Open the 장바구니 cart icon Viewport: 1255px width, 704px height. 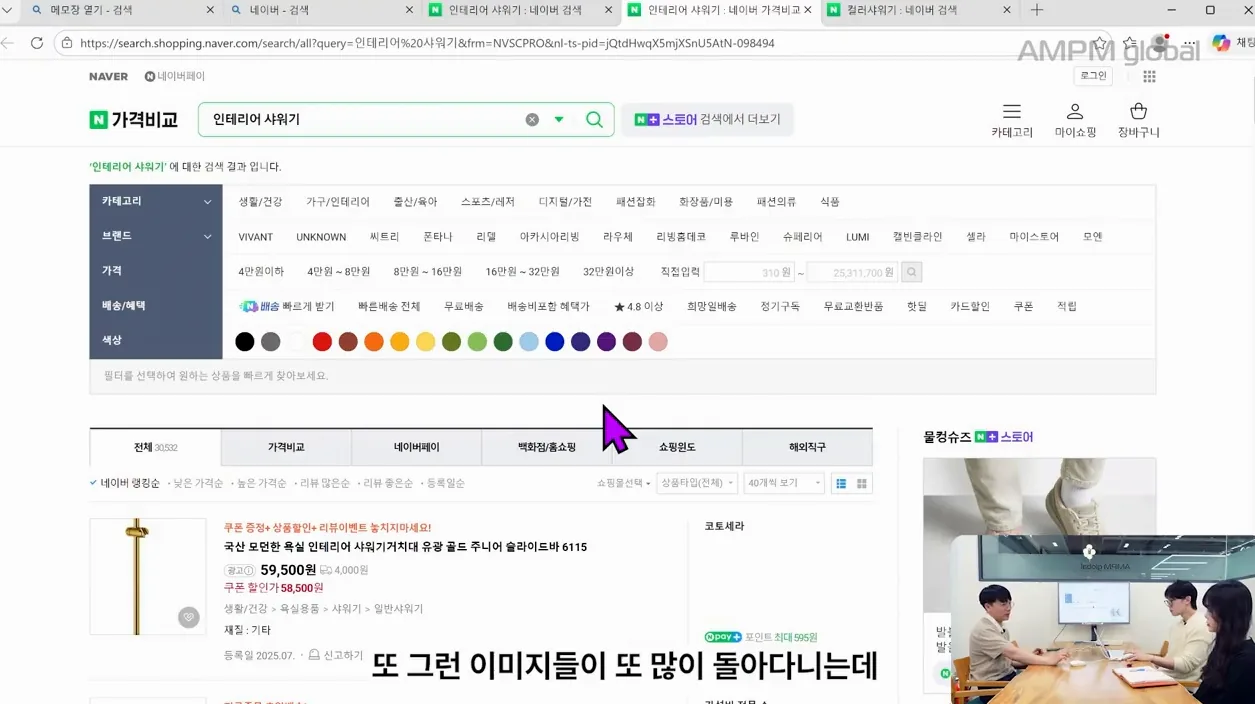[1138, 112]
